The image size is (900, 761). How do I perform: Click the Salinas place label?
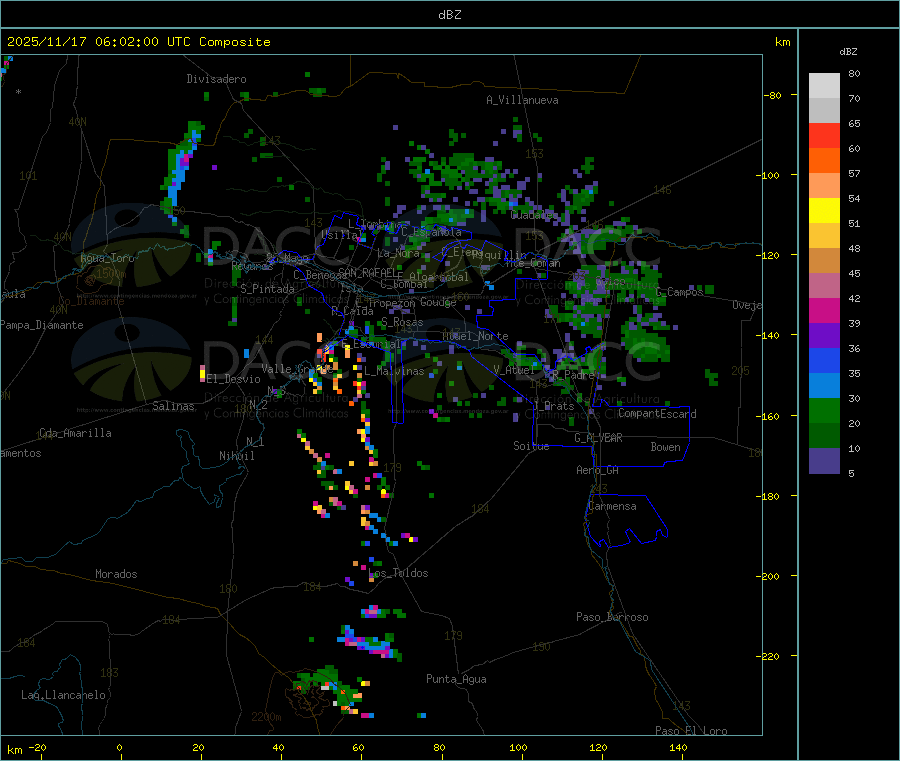(x=173, y=406)
